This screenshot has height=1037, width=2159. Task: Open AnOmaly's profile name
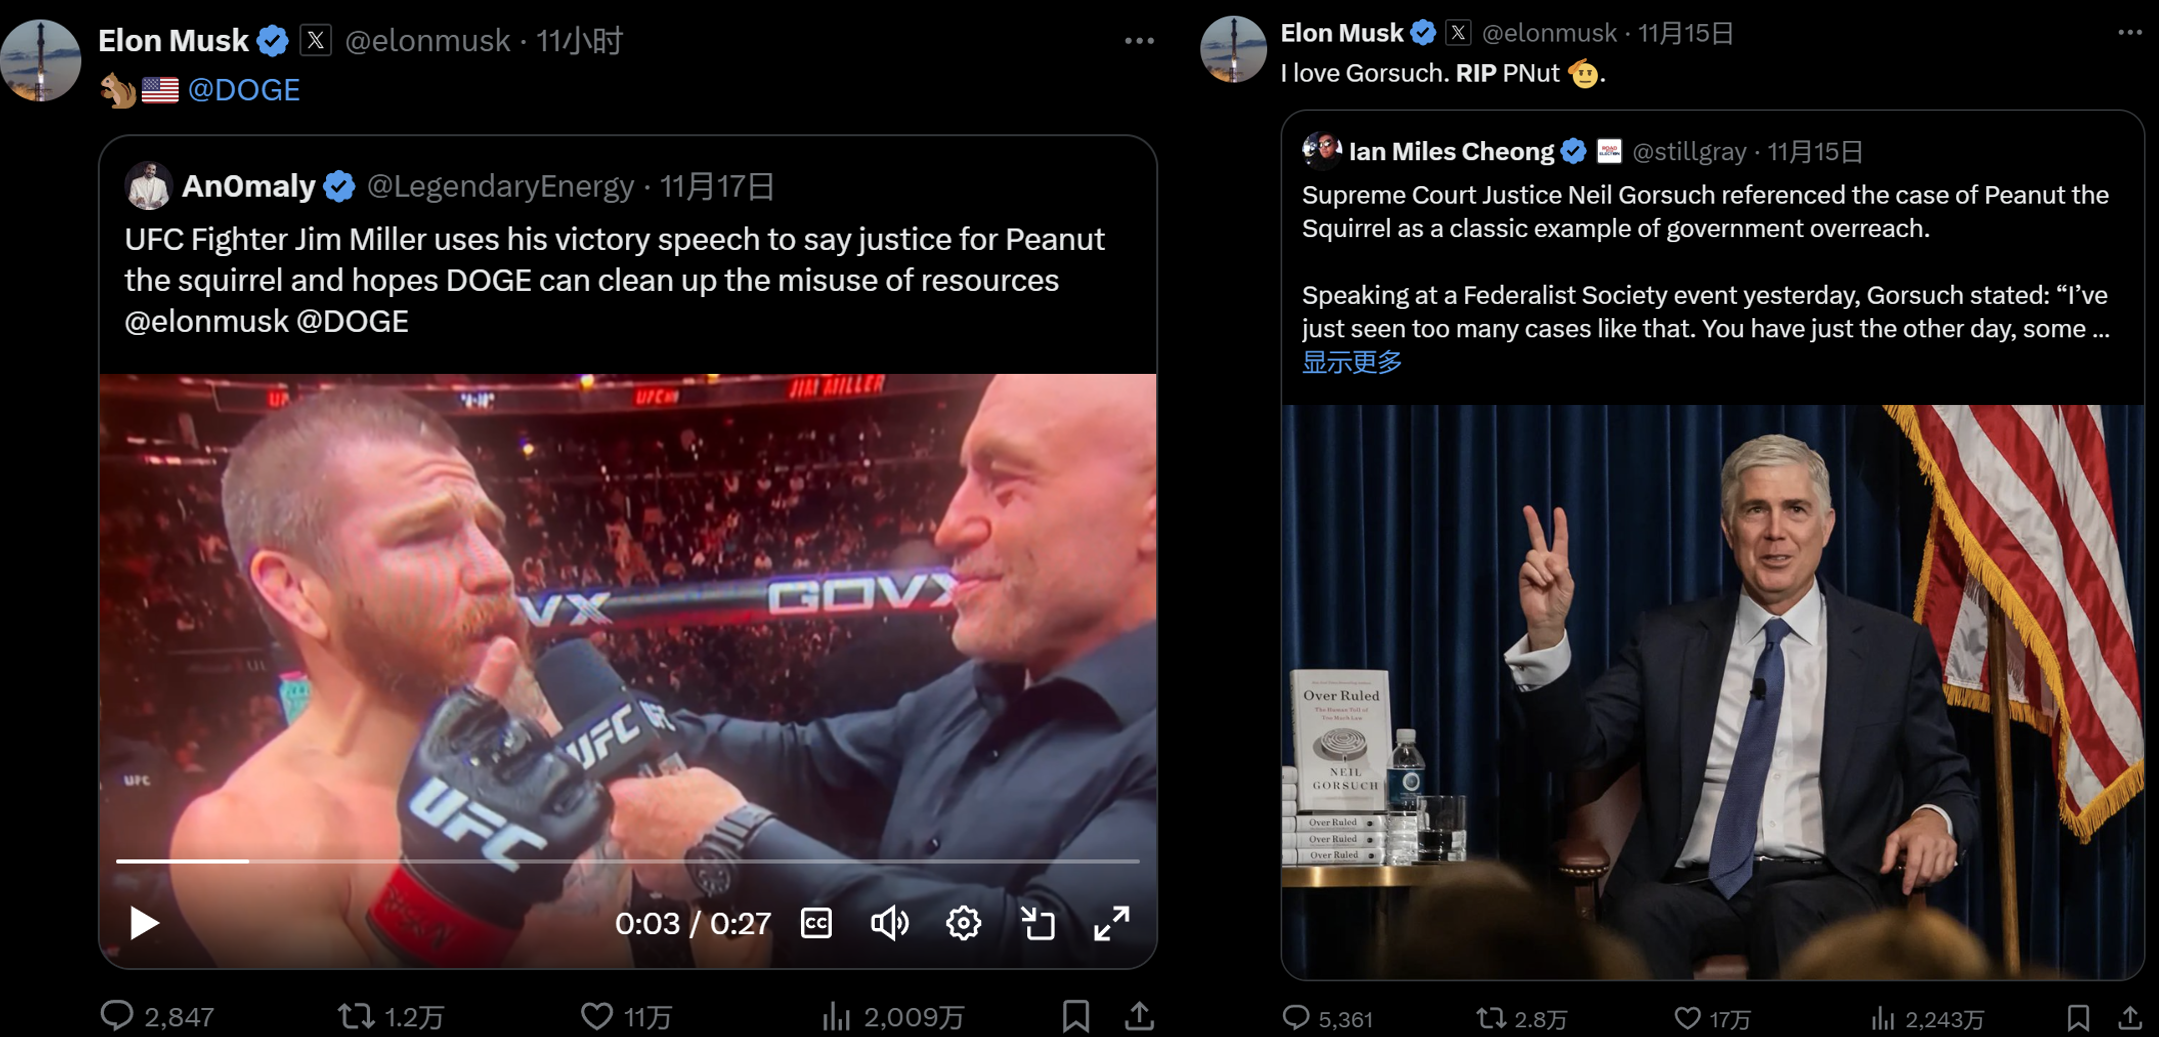(248, 186)
